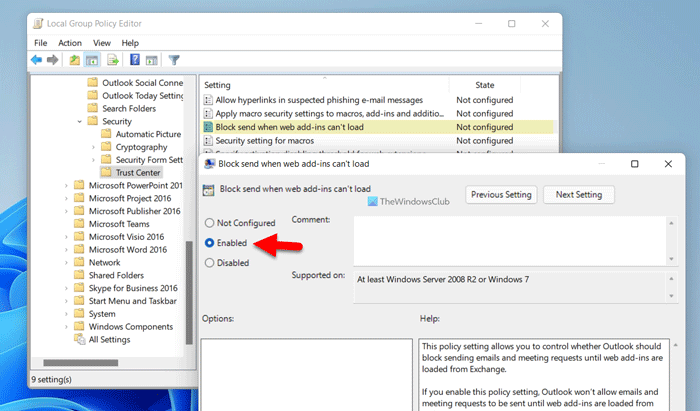Select Start Menu and Taskbar tree item
This screenshot has height=411, width=700.
[x=133, y=301]
